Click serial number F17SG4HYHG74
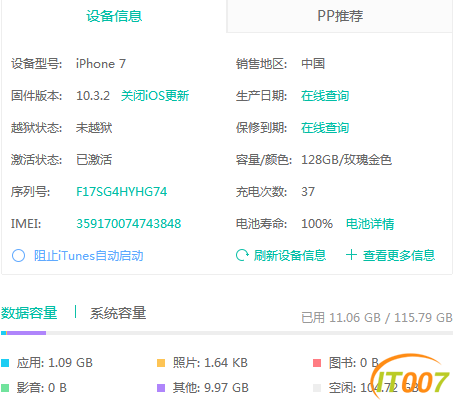The image size is (455, 405). point(122,192)
